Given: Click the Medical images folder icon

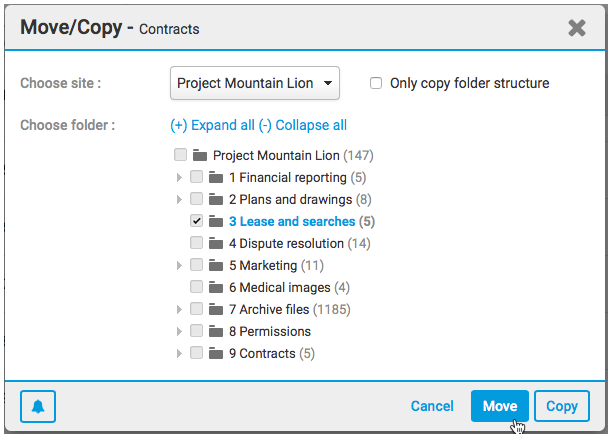Looking at the screenshot, I should pyautogui.click(x=215, y=288).
